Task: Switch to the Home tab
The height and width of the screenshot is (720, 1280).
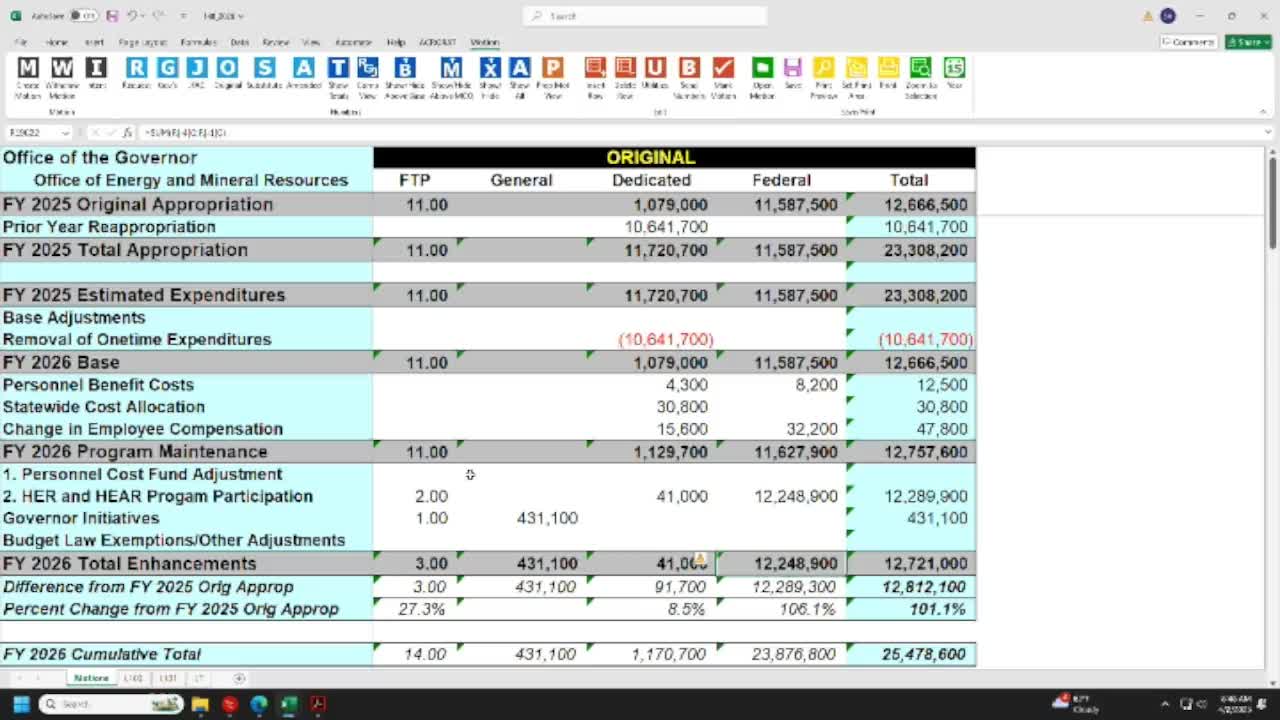Action: coord(57,42)
